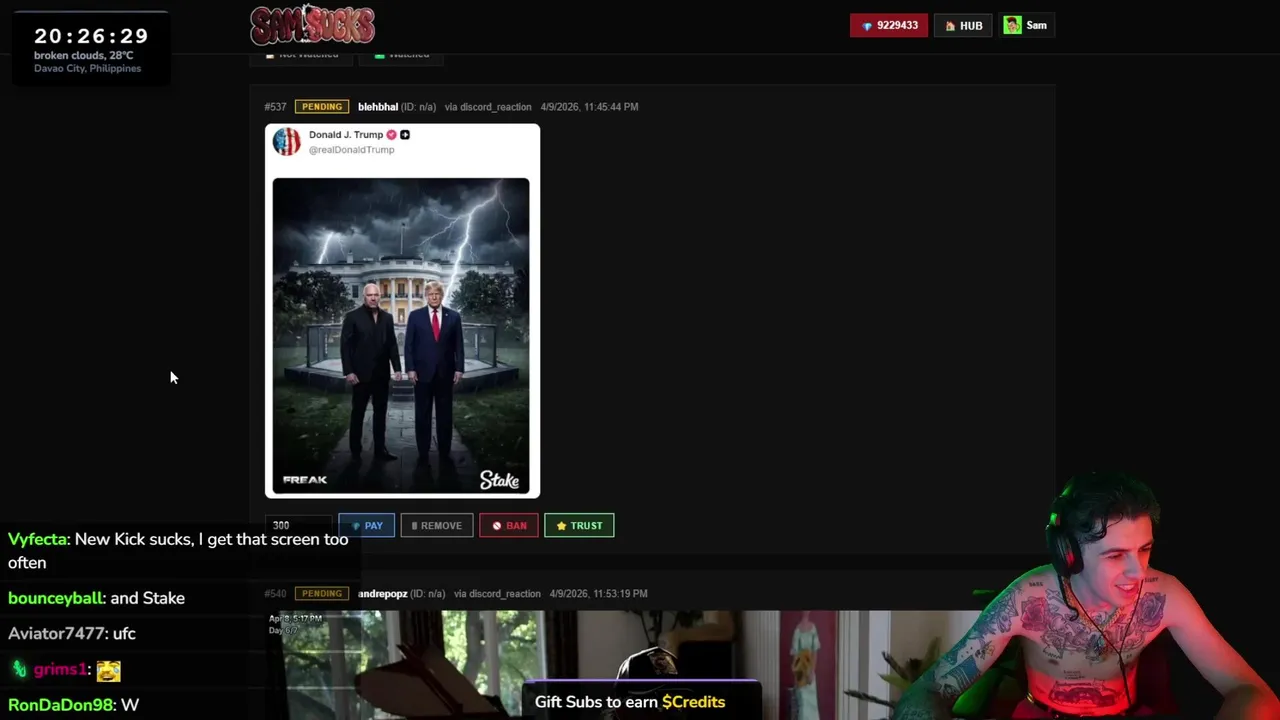Click 'Davao City, Philippines' location text
Screen dimensions: 1280x720
click(87, 68)
